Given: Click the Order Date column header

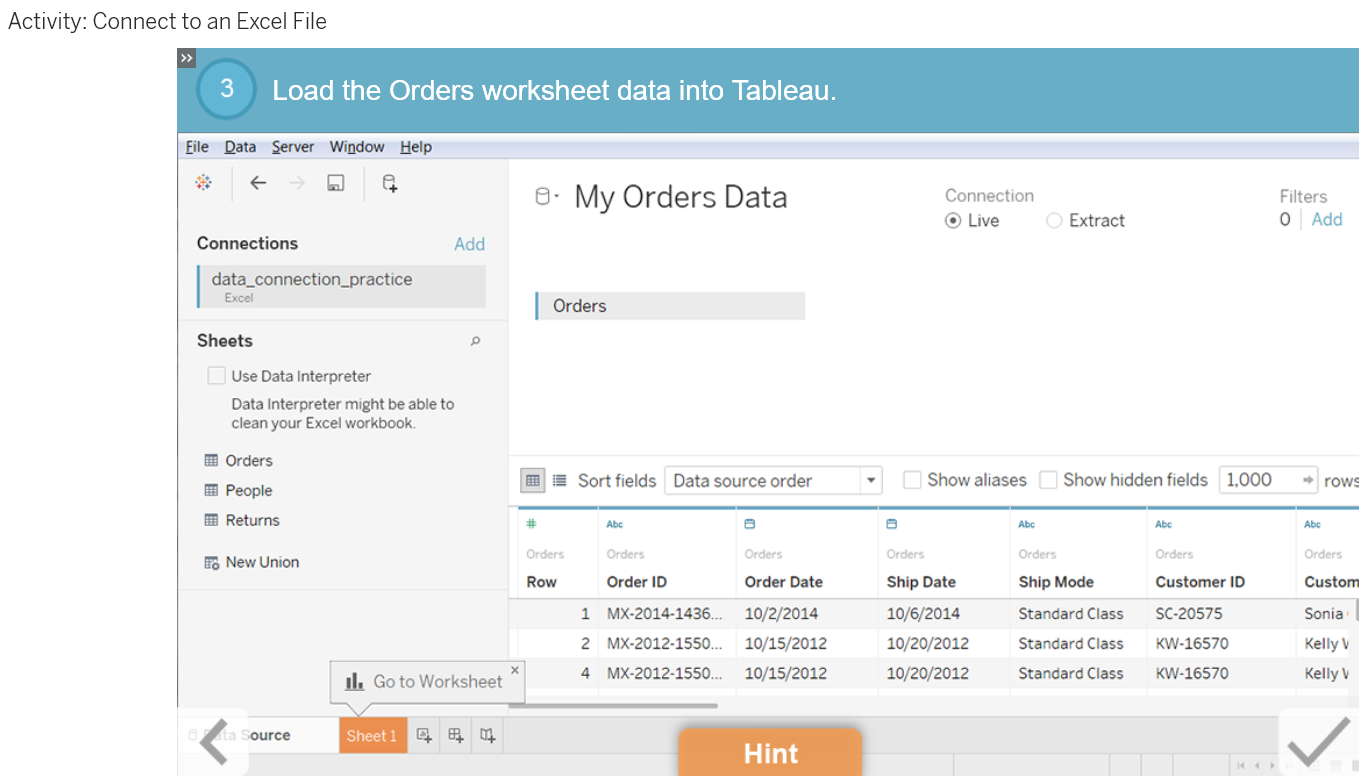Looking at the screenshot, I should tap(784, 582).
